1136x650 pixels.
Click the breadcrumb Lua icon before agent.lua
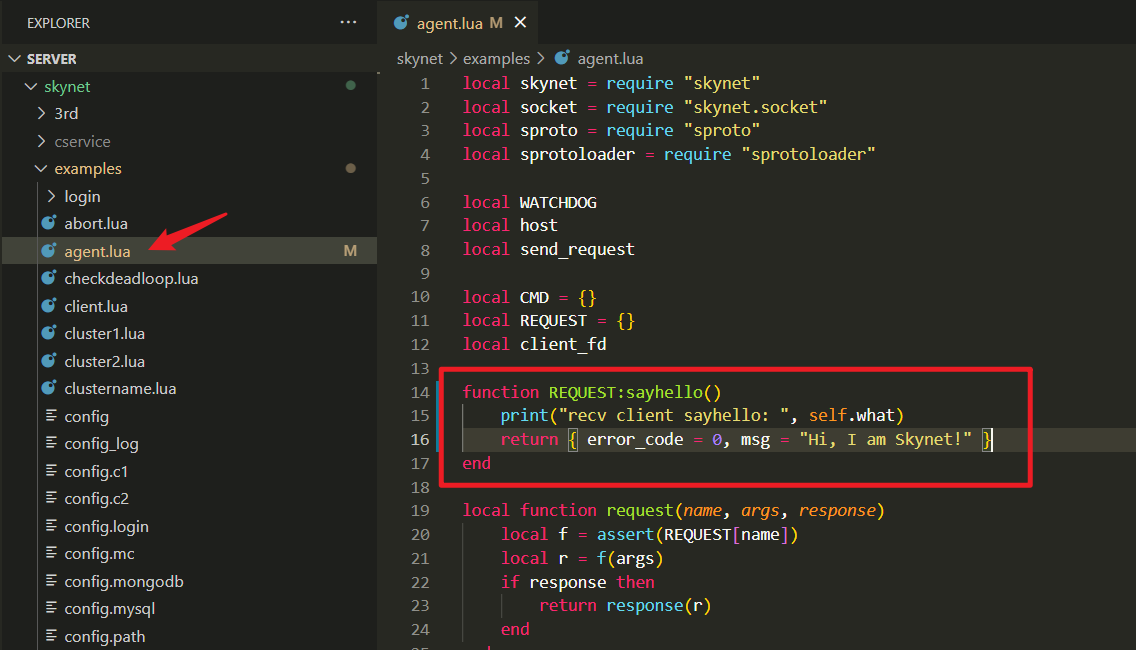click(562, 59)
